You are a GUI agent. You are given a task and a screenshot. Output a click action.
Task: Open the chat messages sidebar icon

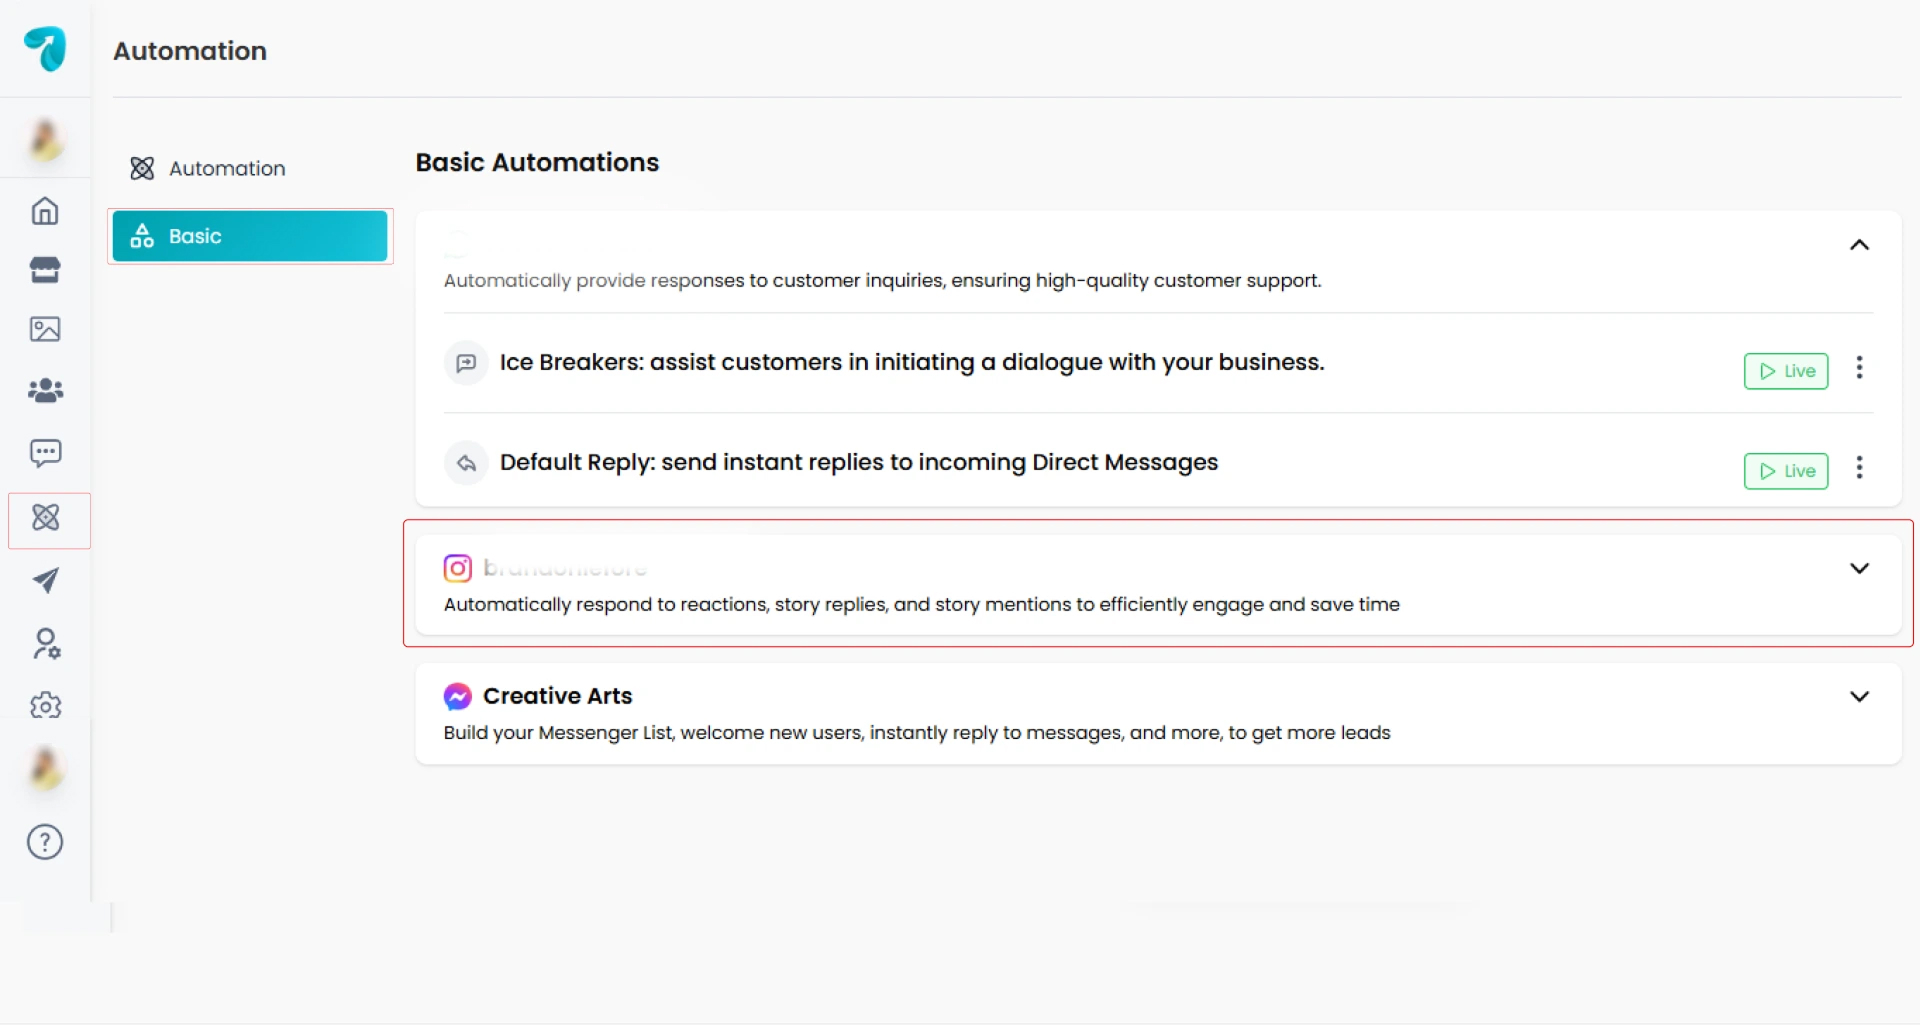[x=45, y=453]
